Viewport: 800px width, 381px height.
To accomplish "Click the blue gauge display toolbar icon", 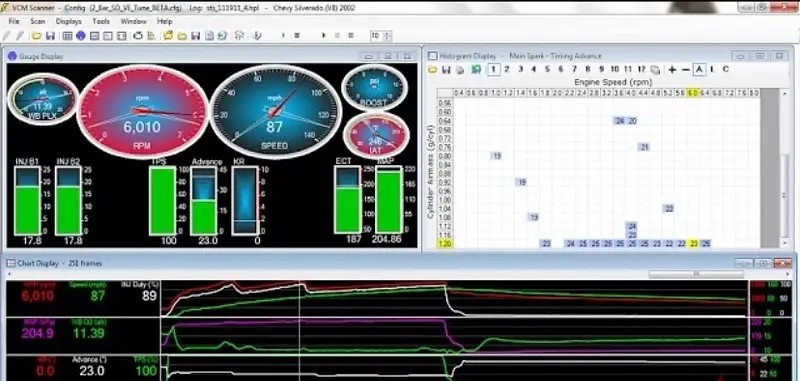I will [x=80, y=36].
